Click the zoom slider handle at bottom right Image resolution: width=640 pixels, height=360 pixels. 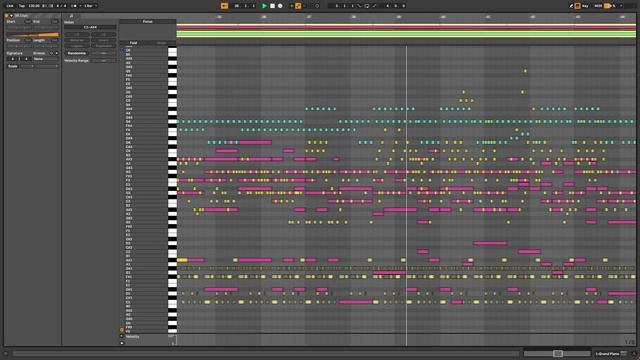click(558, 353)
